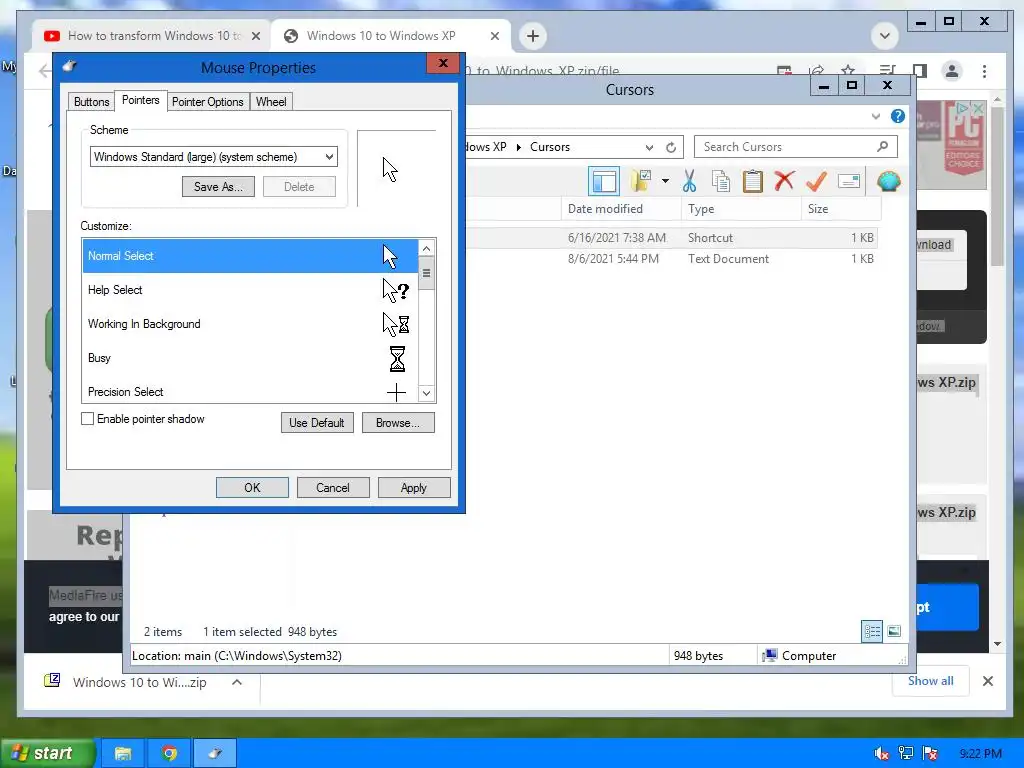Sort by Size column header

pos(841,209)
